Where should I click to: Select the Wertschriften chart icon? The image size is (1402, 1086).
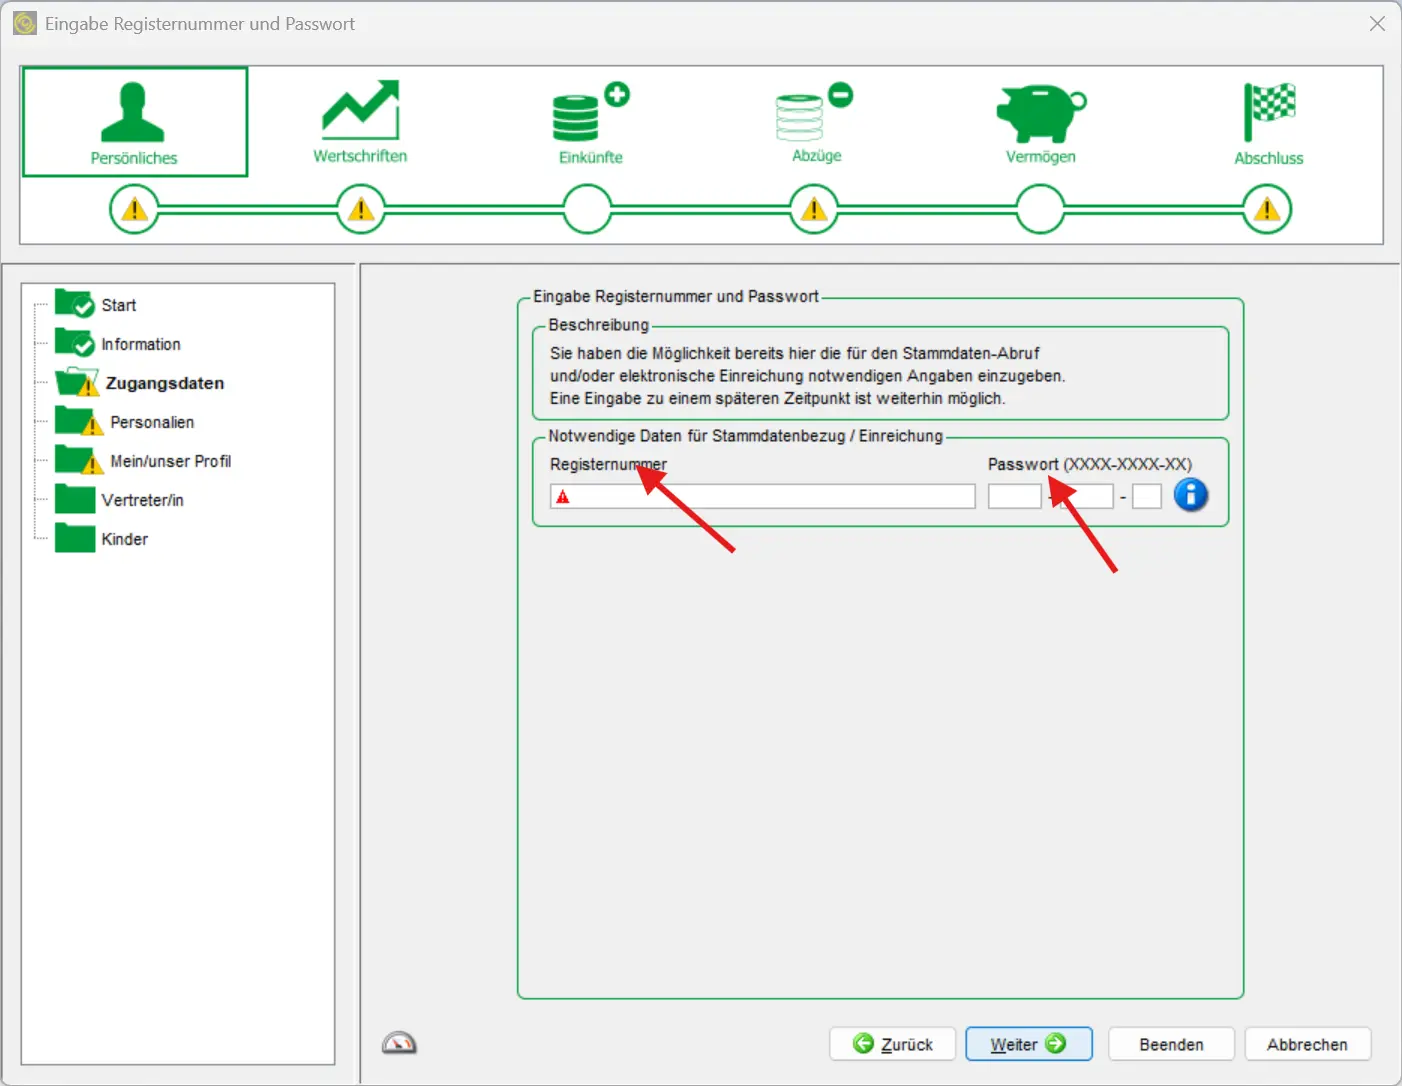[x=360, y=111]
